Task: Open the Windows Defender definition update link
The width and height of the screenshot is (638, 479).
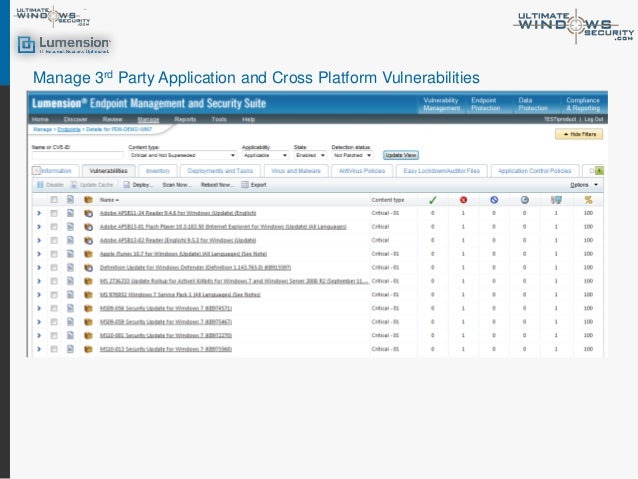Action: (195, 268)
